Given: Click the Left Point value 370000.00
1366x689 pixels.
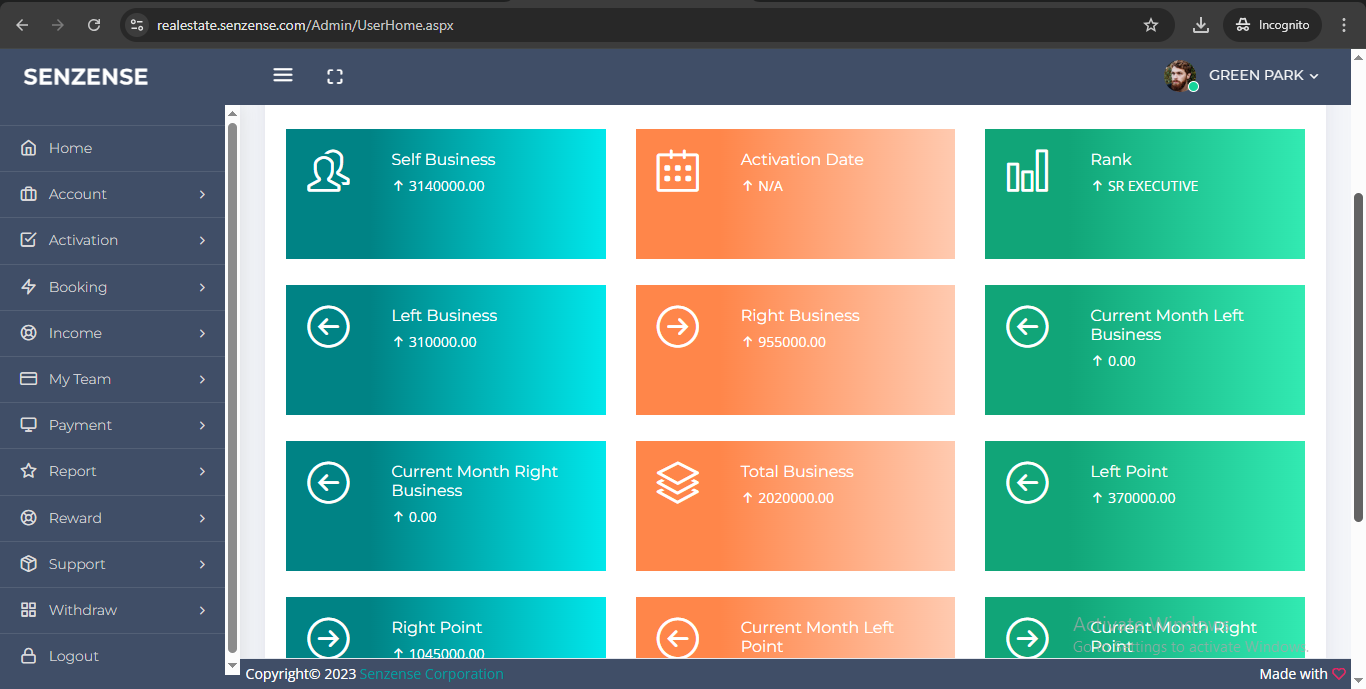Looking at the screenshot, I should 1142,498.
